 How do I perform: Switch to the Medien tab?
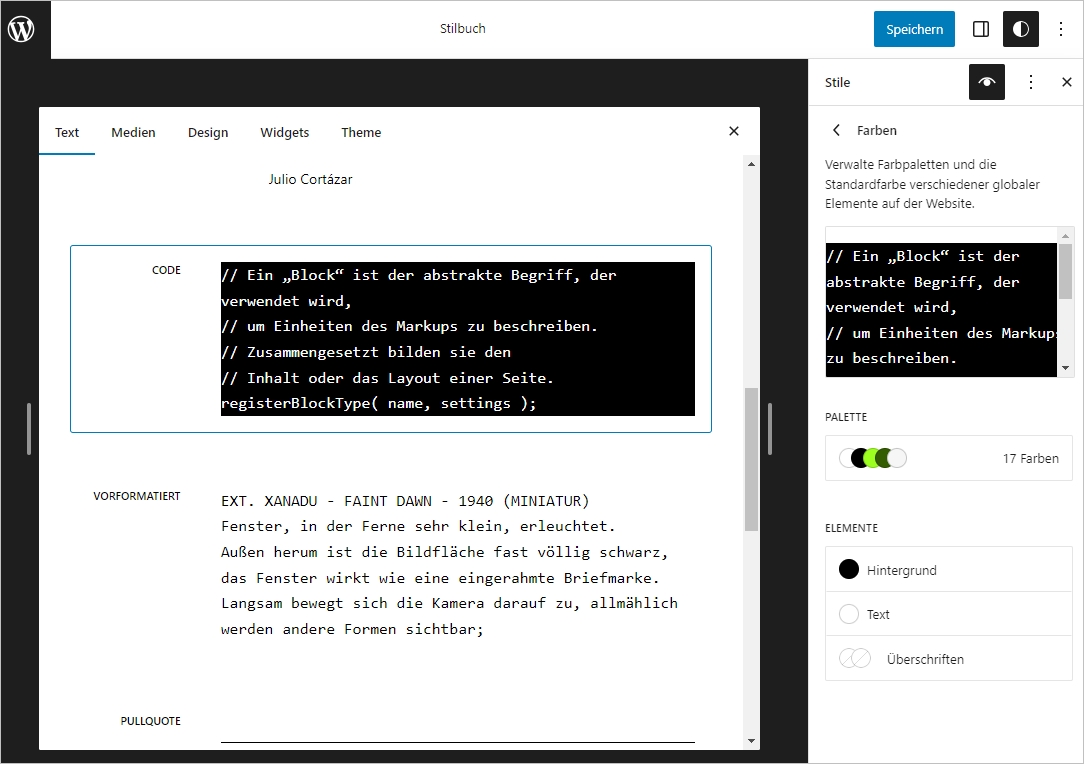pyautogui.click(x=133, y=132)
